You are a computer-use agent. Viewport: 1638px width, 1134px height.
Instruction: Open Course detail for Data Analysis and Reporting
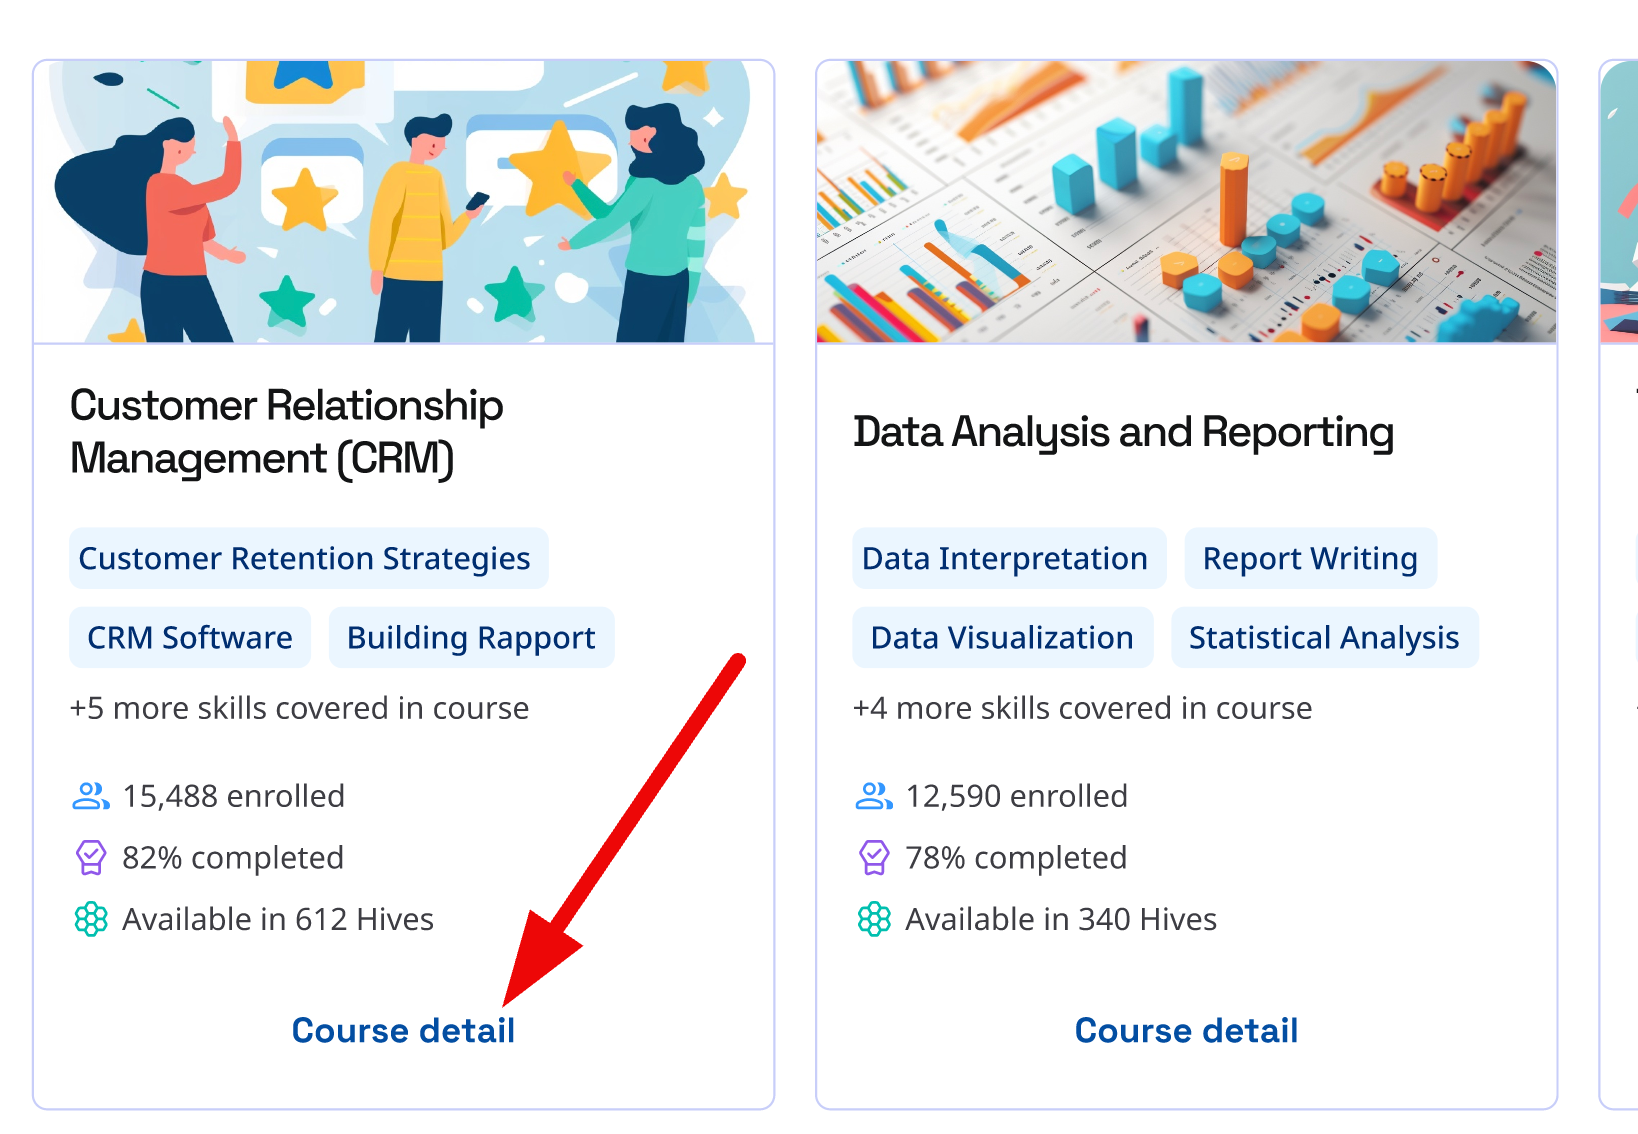tap(1186, 1031)
